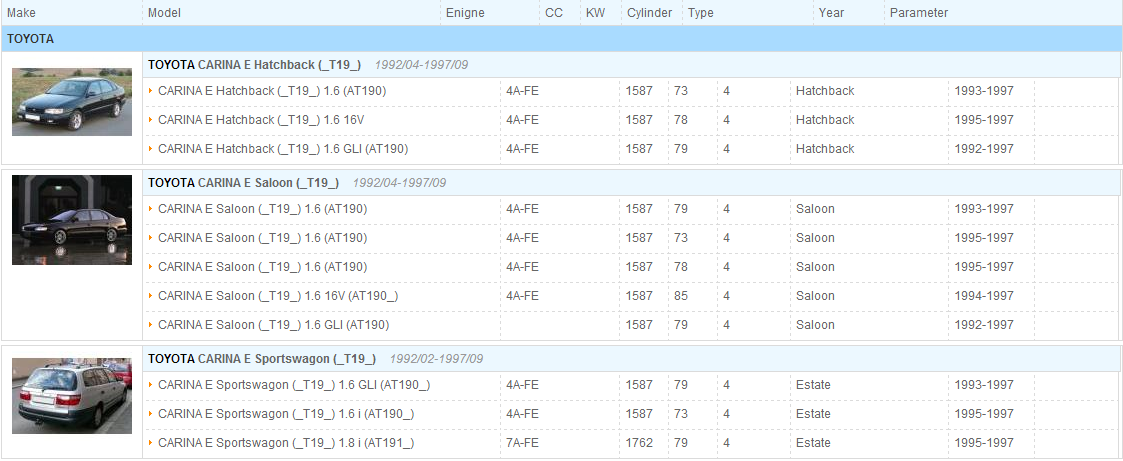The height and width of the screenshot is (461, 1123).
Task: Click the KW column header
Action: point(595,13)
